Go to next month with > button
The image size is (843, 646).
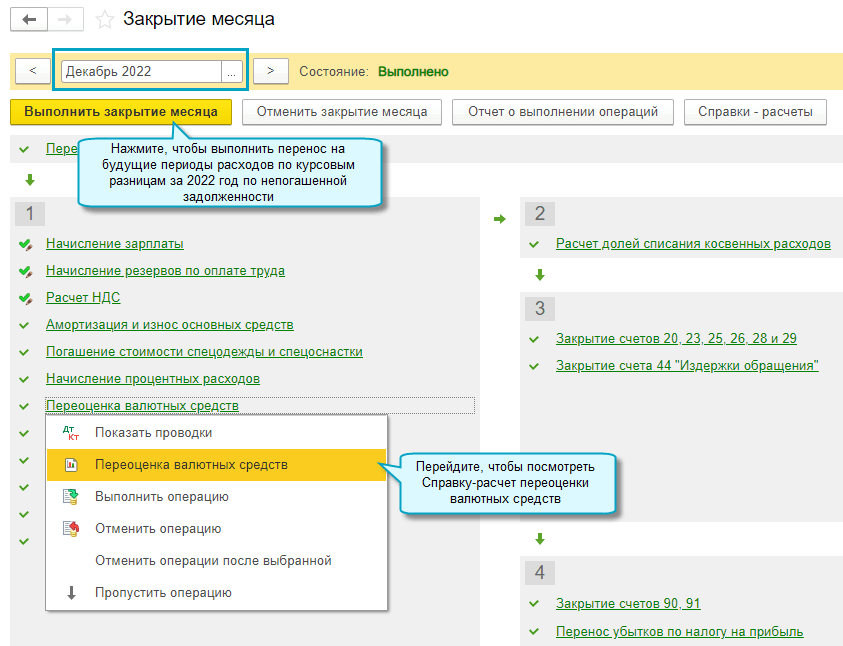coord(271,71)
